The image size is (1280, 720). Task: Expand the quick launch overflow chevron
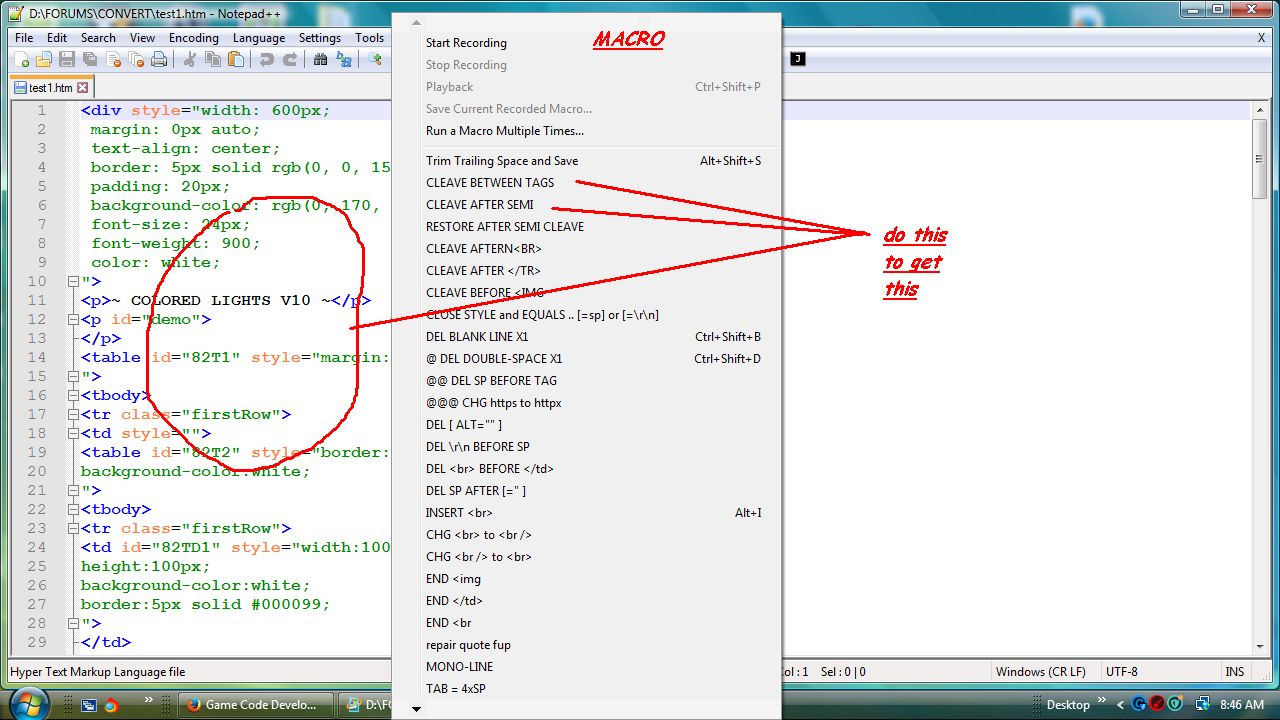[x=149, y=700]
